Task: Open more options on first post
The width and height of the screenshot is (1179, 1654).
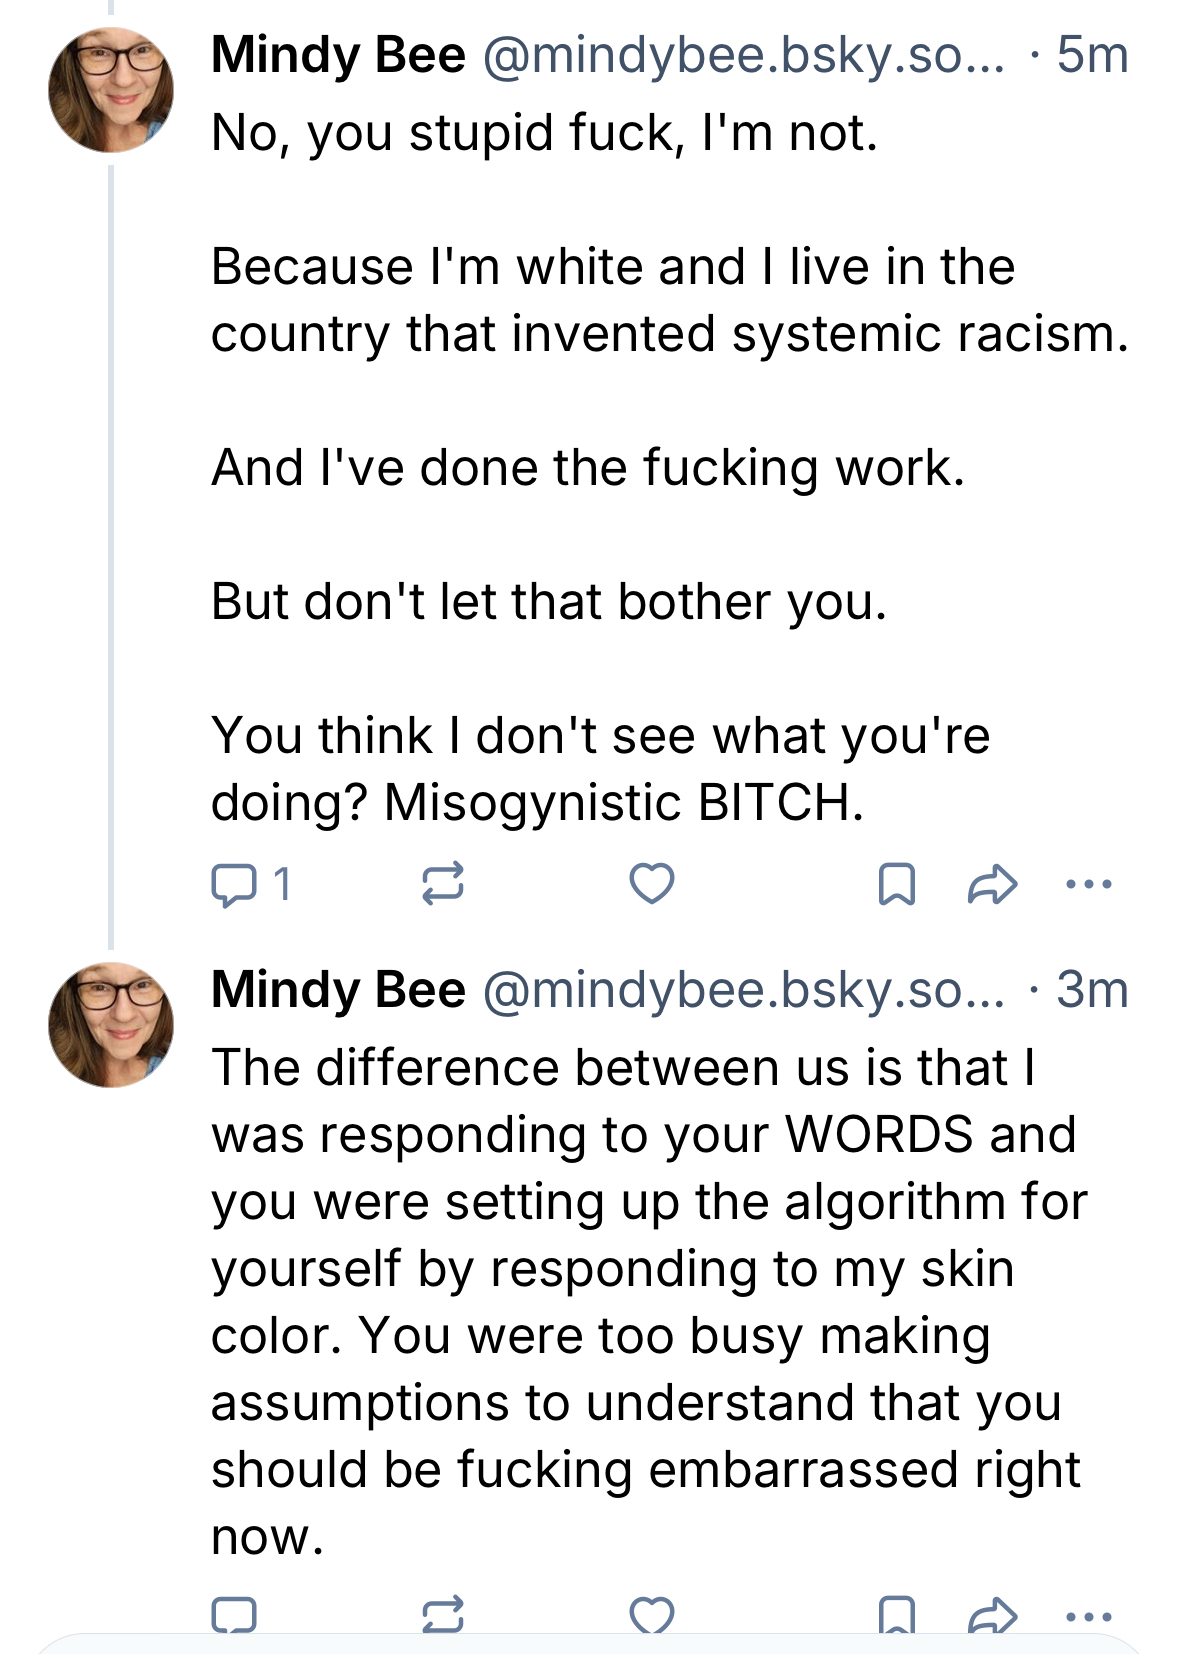Action: click(x=1089, y=884)
